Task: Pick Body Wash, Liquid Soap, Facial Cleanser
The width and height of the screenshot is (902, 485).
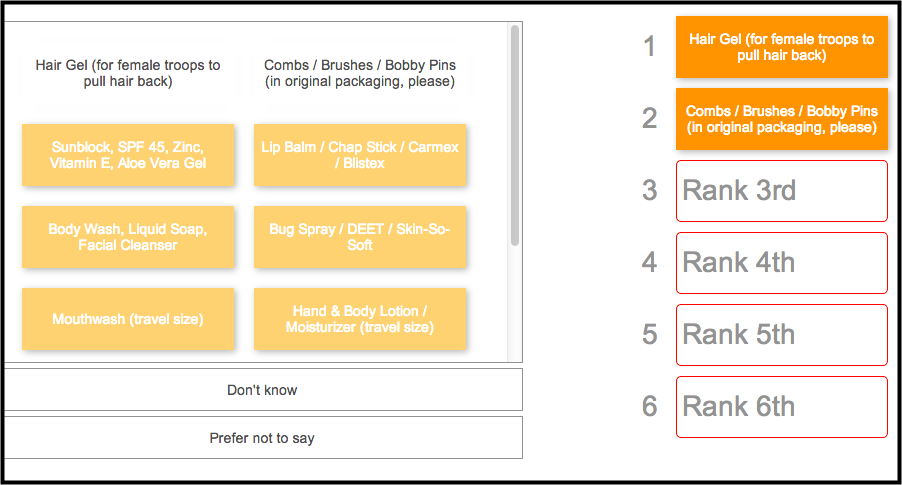Action: (x=128, y=237)
